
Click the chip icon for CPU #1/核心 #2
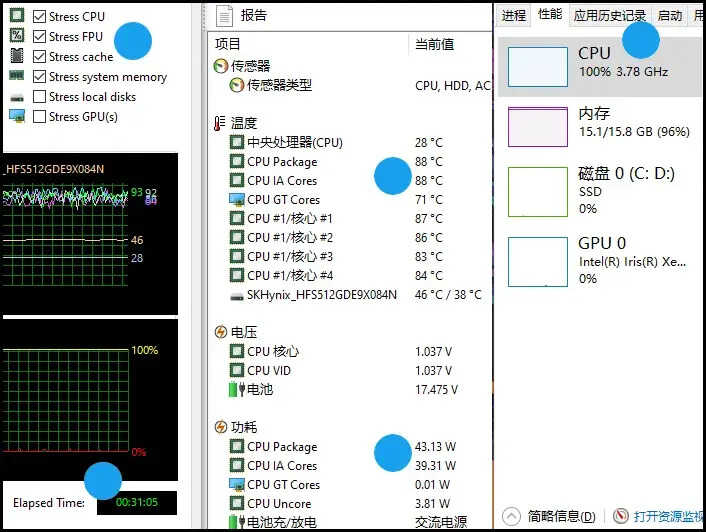[x=237, y=237]
